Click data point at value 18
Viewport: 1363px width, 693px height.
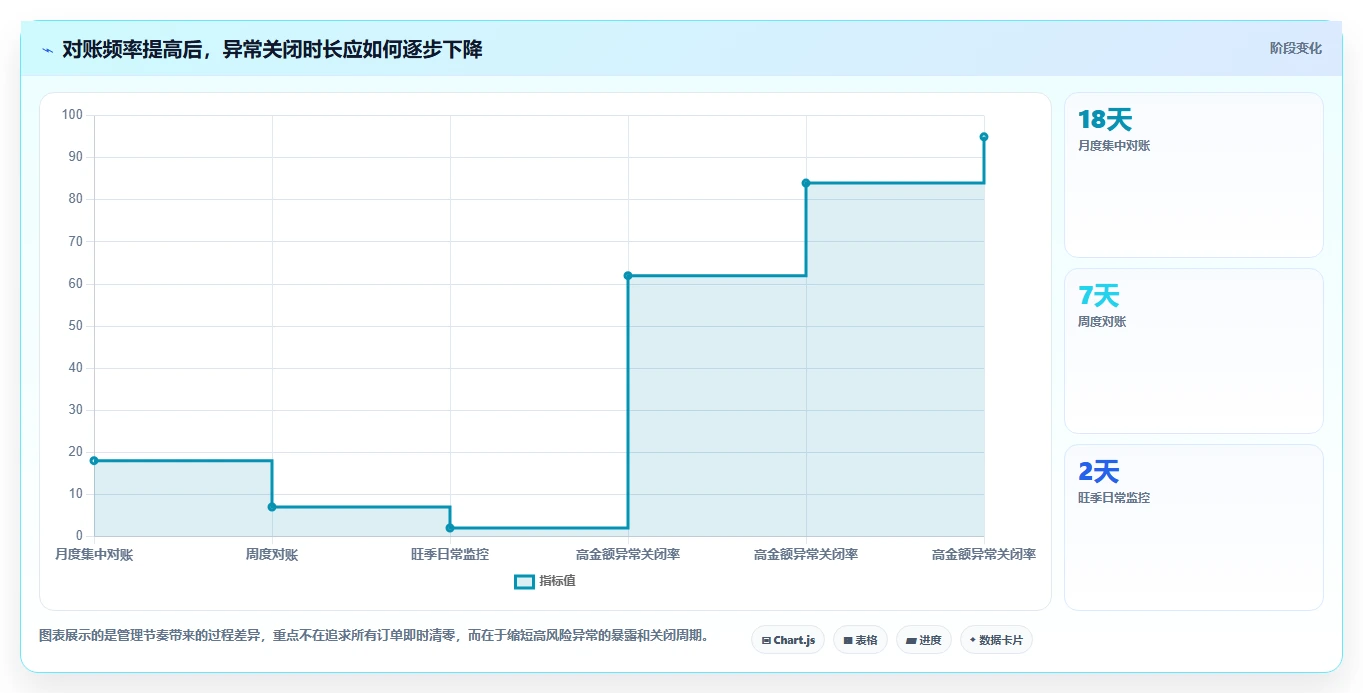(x=94, y=461)
